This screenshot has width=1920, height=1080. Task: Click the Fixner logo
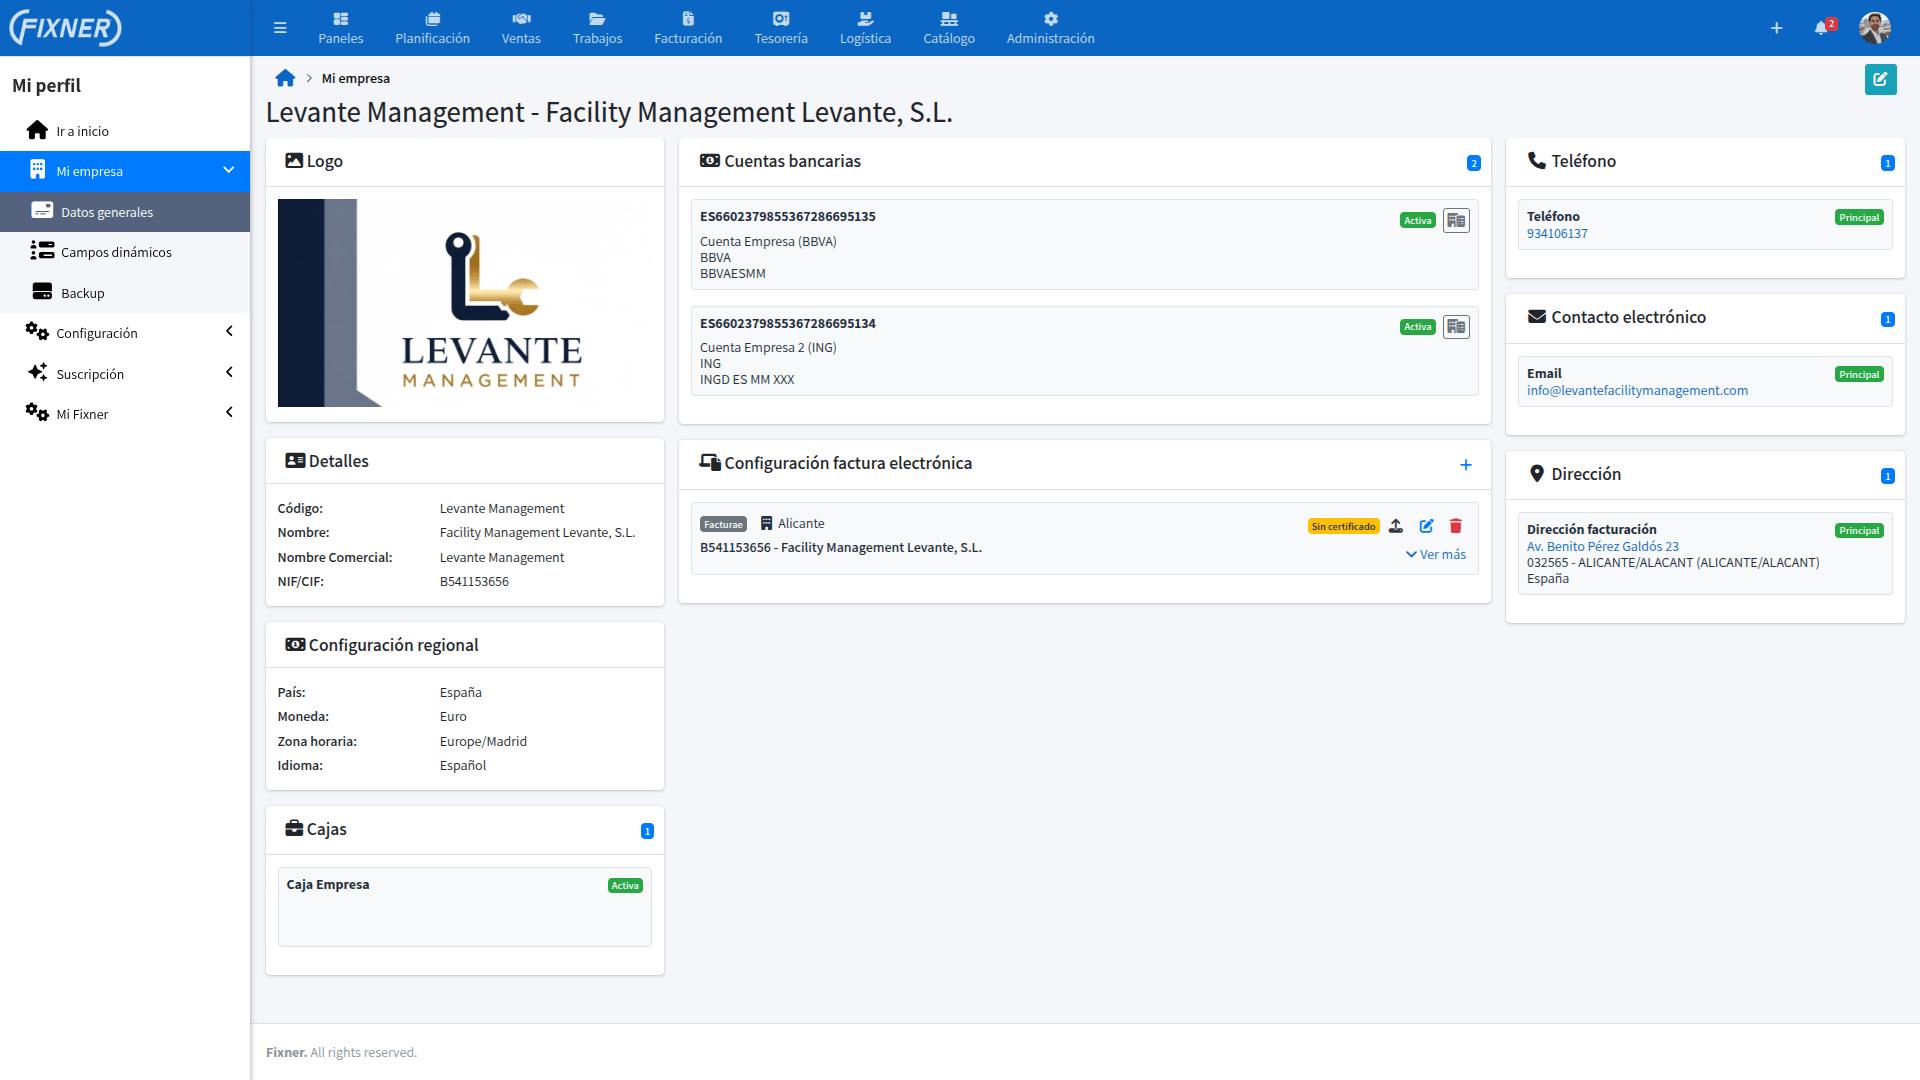coord(66,28)
